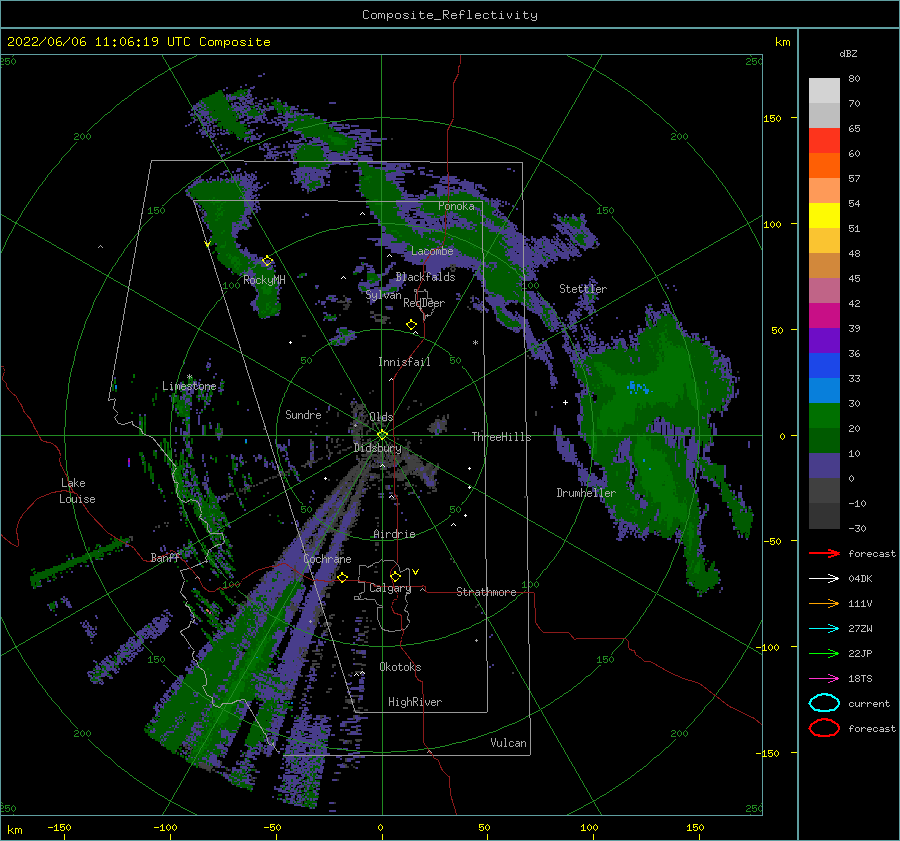Click the Lacombe label
Image resolution: width=900 pixels, height=841 pixels.
click(432, 251)
